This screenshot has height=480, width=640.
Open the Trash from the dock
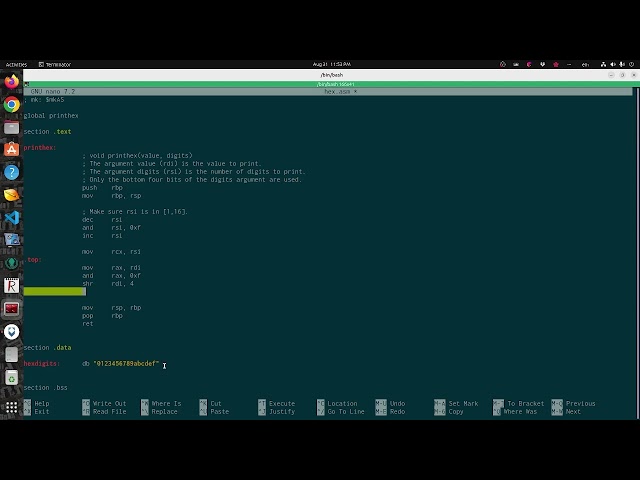coord(11,377)
